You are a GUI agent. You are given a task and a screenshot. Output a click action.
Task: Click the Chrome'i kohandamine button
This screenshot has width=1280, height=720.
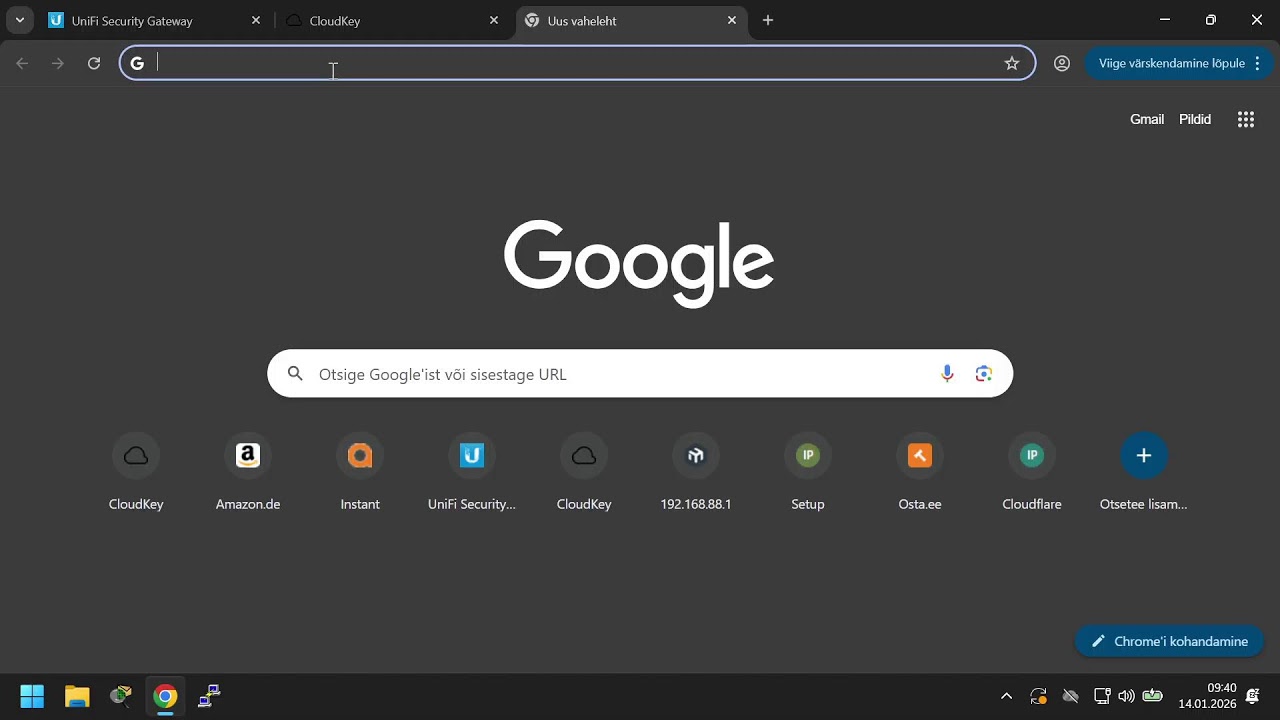pyautogui.click(x=1169, y=641)
